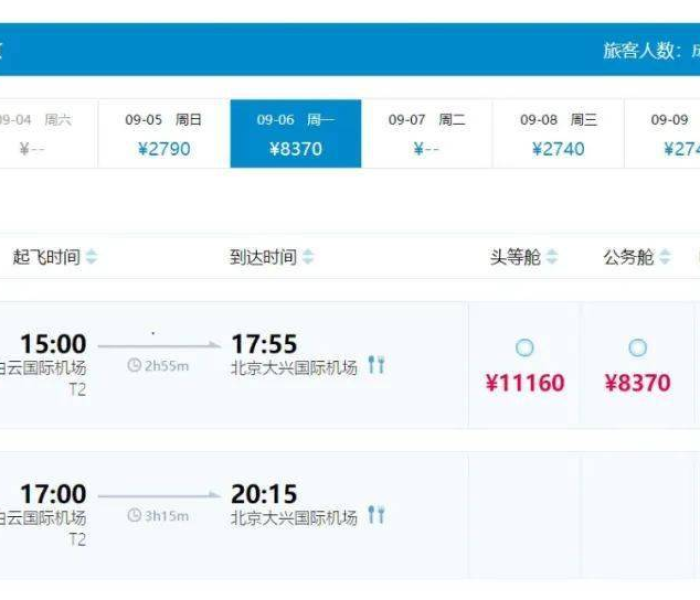The width and height of the screenshot is (700, 600).
Task: Select the 09-05 Sunday ¥2790 date tab
Action: [x=164, y=134]
